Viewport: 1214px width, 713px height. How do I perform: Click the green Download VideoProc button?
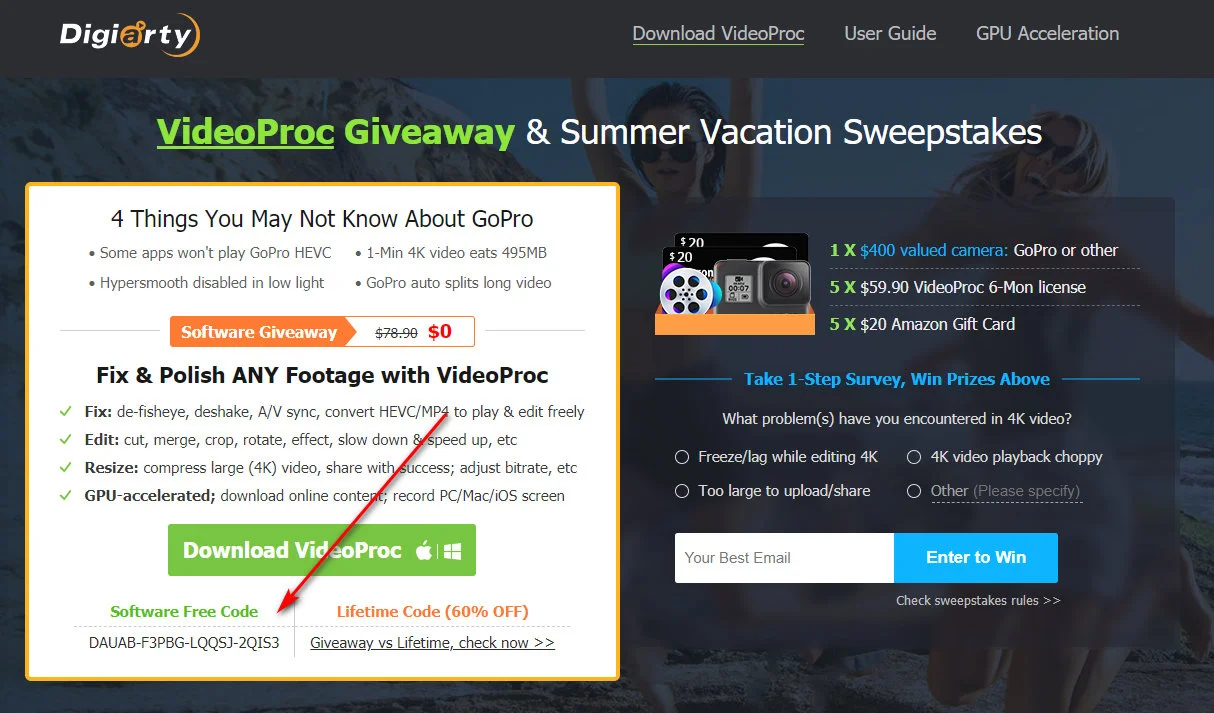[x=322, y=550]
